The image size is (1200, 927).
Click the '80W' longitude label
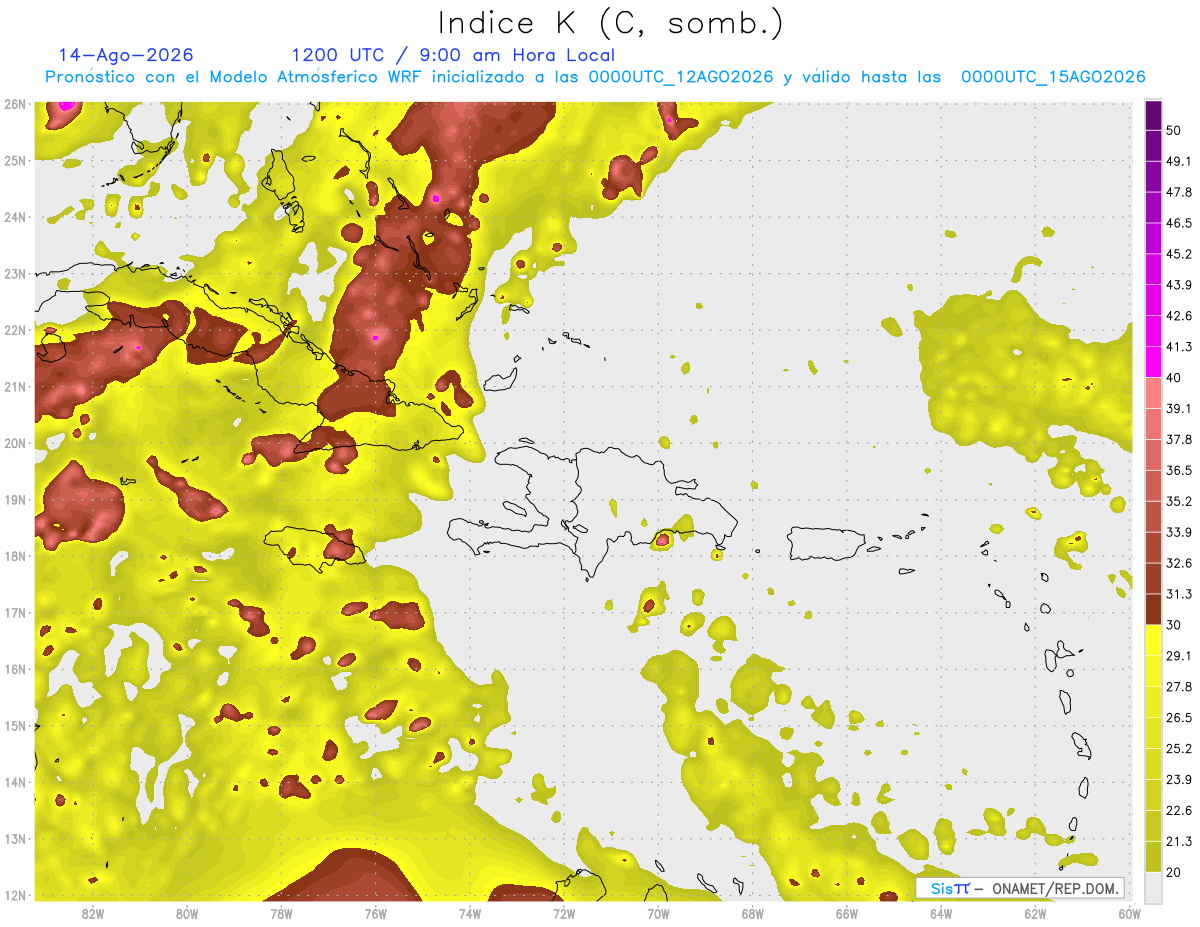coord(187,913)
